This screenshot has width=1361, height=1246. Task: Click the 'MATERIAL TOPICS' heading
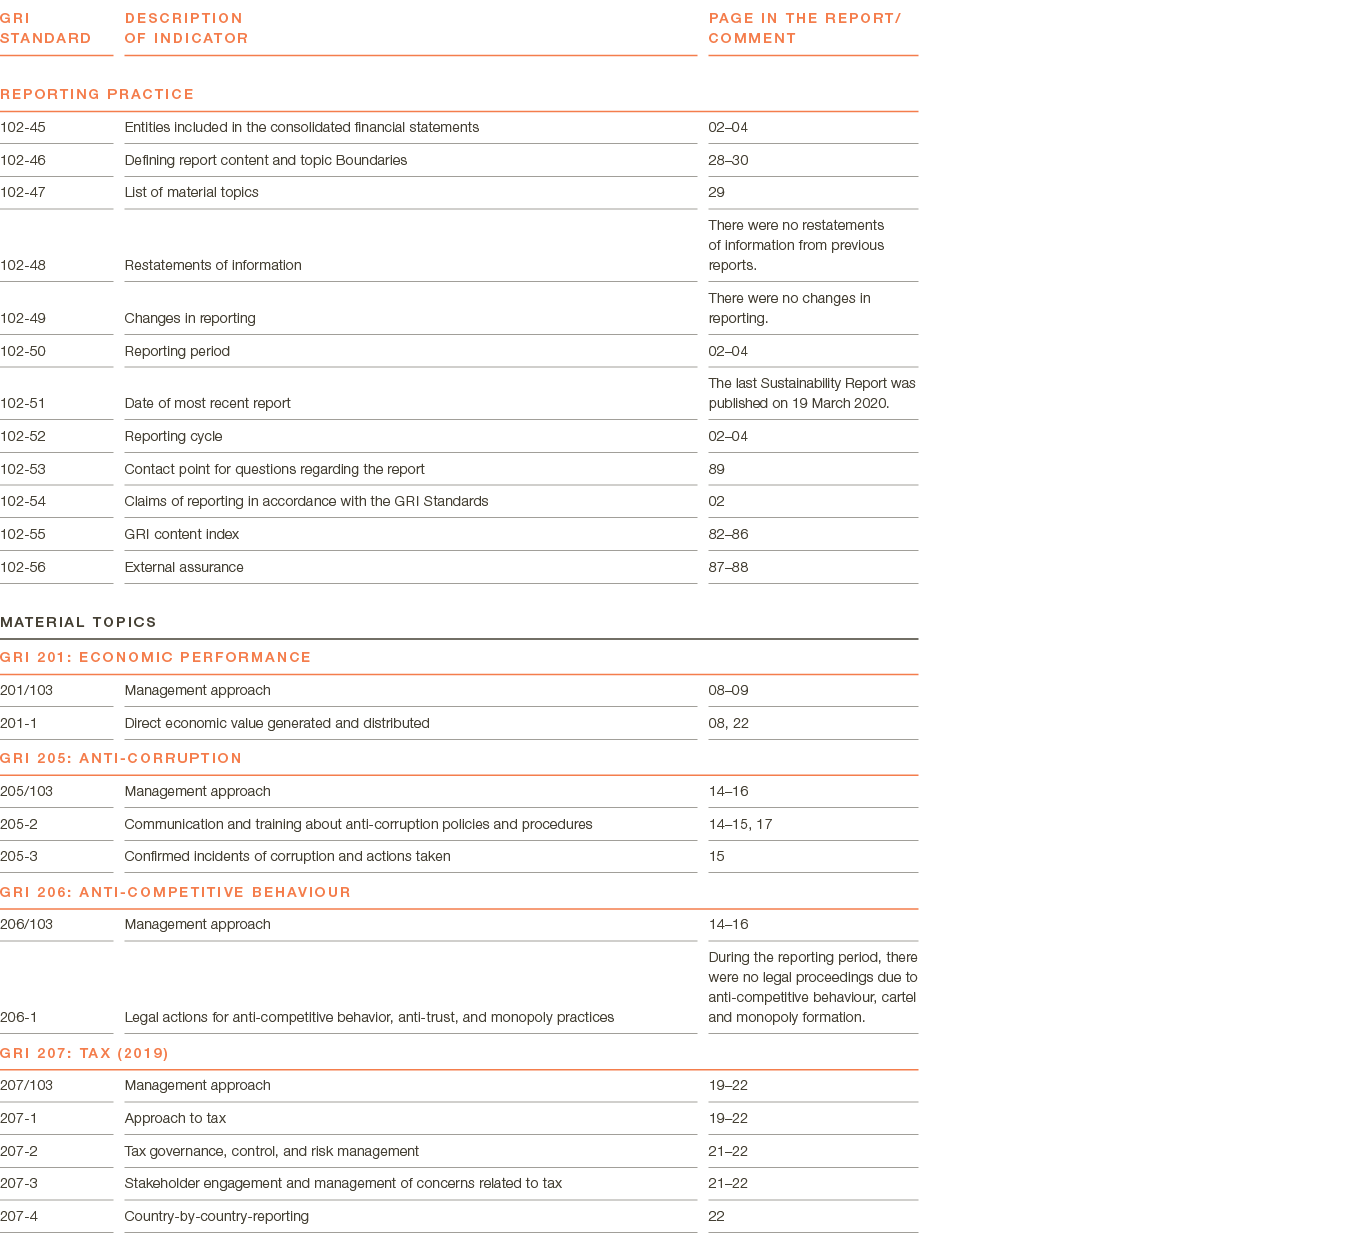click(79, 622)
